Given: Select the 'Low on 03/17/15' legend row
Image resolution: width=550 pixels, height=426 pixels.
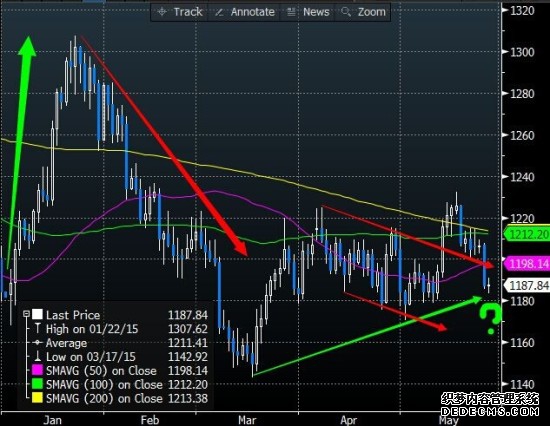Looking at the screenshot, I should coord(120,357).
